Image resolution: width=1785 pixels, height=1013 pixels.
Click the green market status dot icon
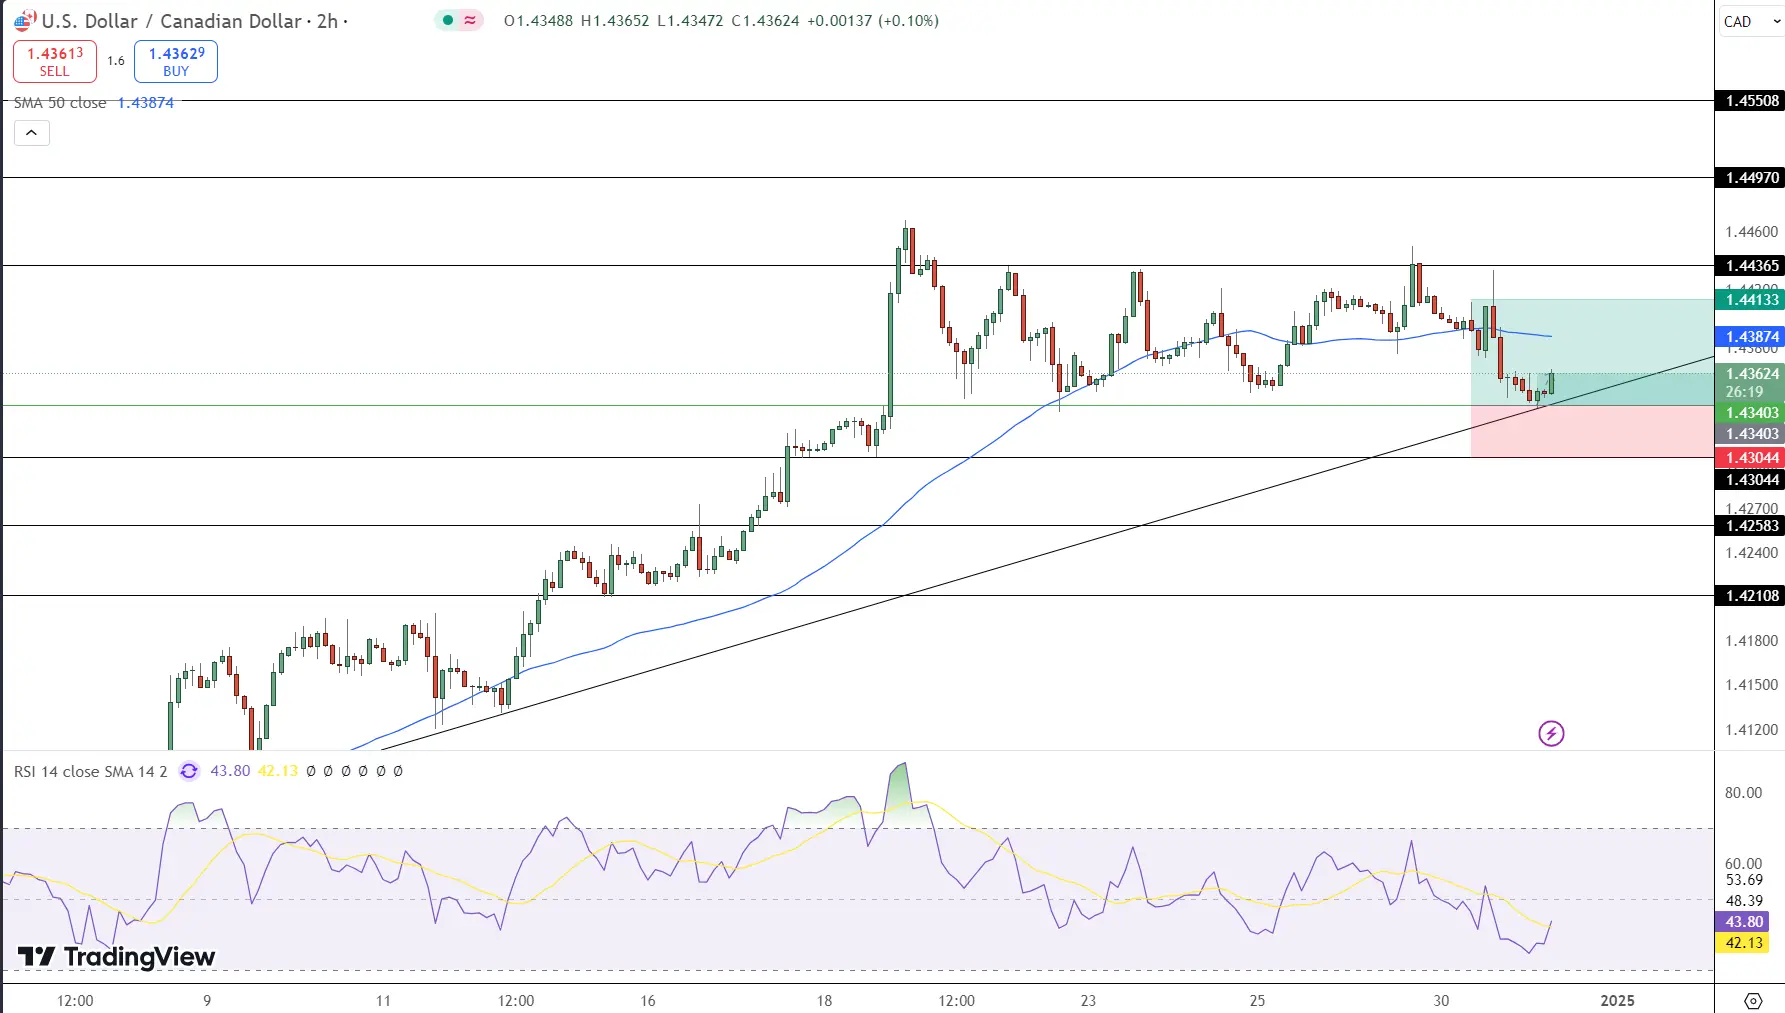click(447, 20)
